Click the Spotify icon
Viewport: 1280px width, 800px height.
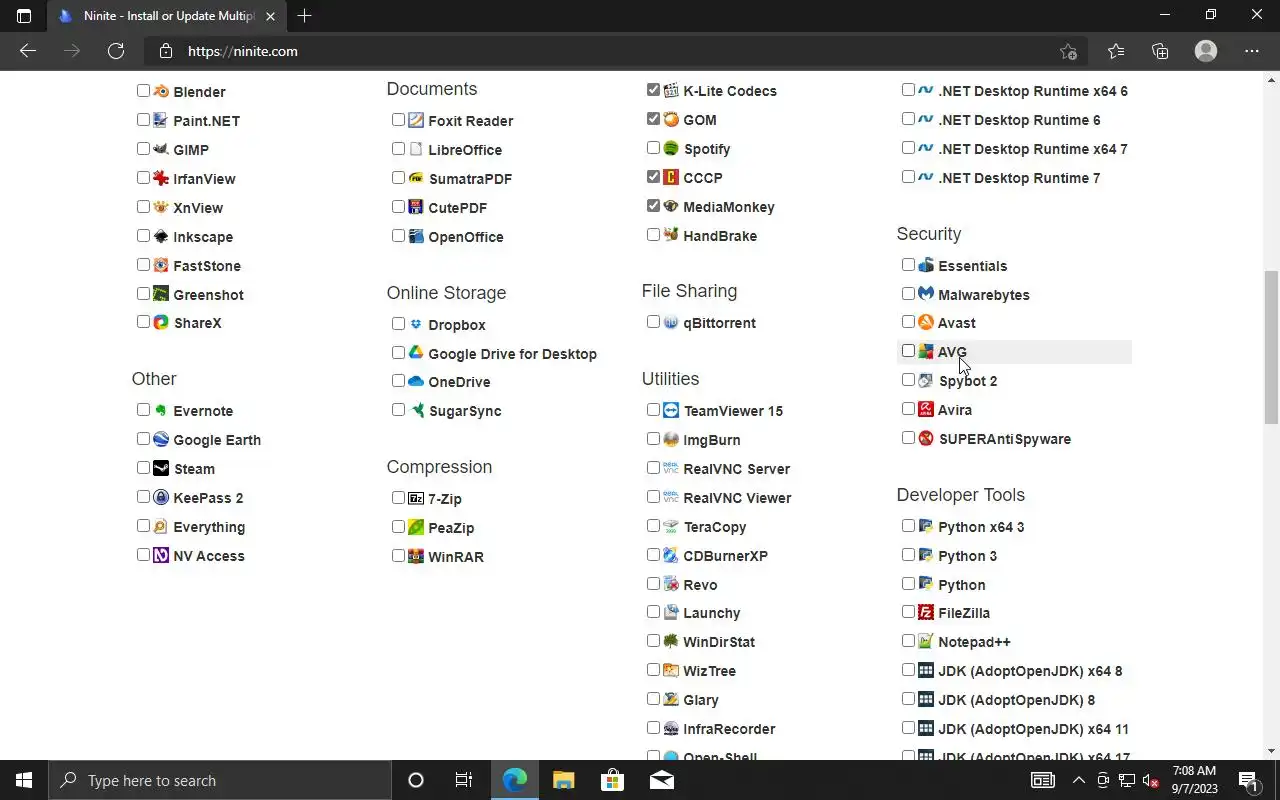pos(671,148)
